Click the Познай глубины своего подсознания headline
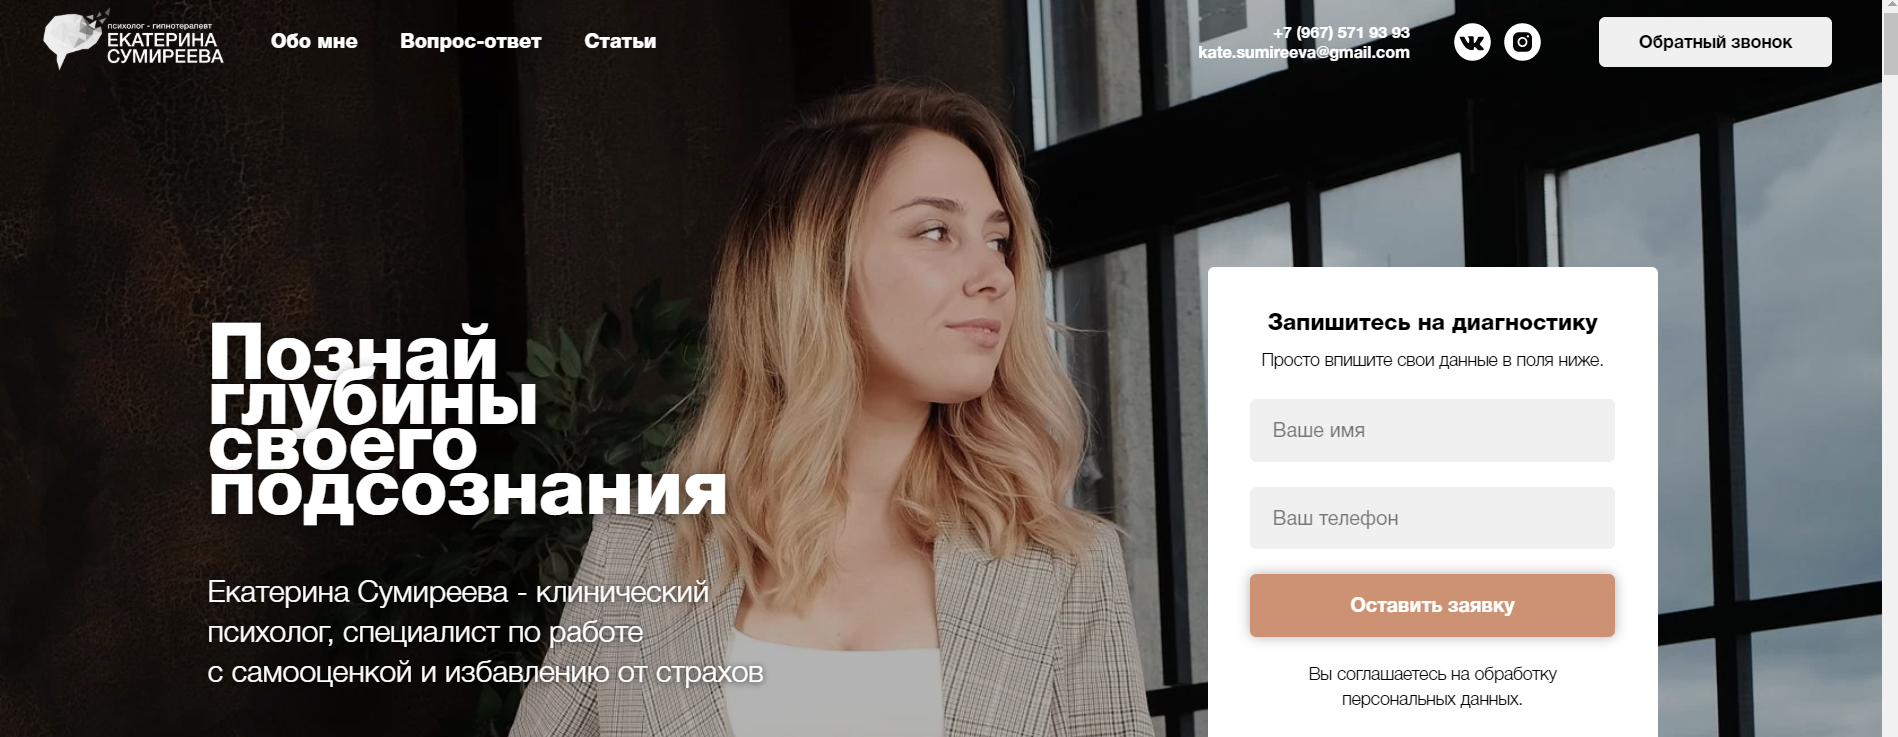1898x737 pixels. 467,420
